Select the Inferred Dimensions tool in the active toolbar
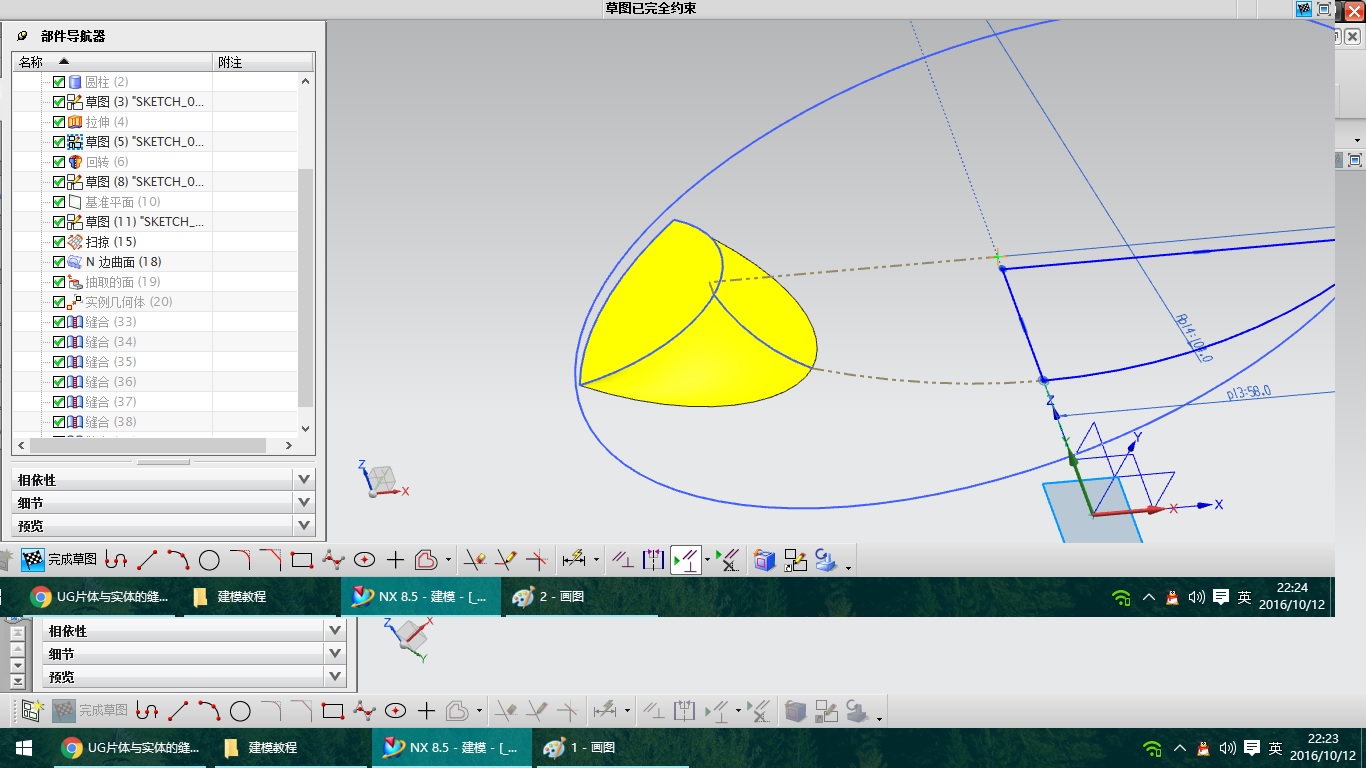This screenshot has width=1366, height=768. [x=574, y=559]
